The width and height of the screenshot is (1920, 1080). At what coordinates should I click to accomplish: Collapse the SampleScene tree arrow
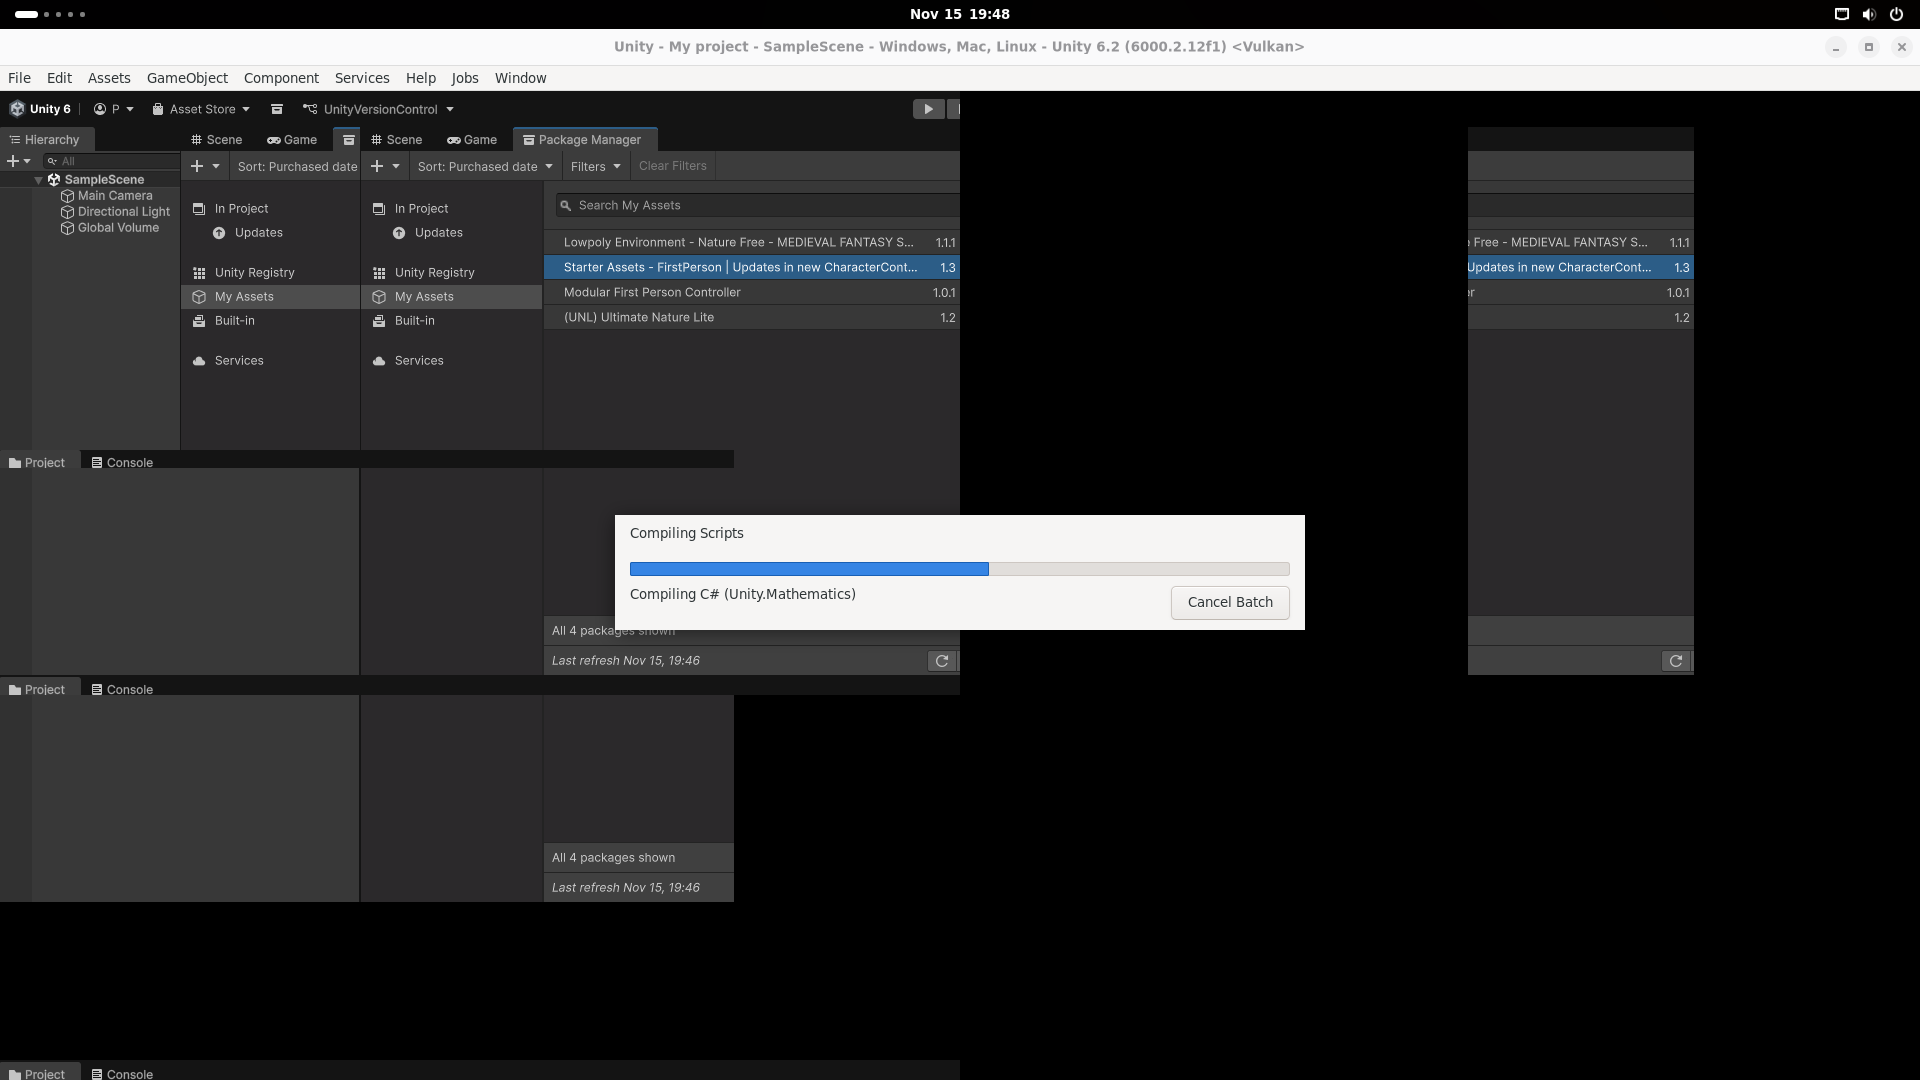point(38,180)
